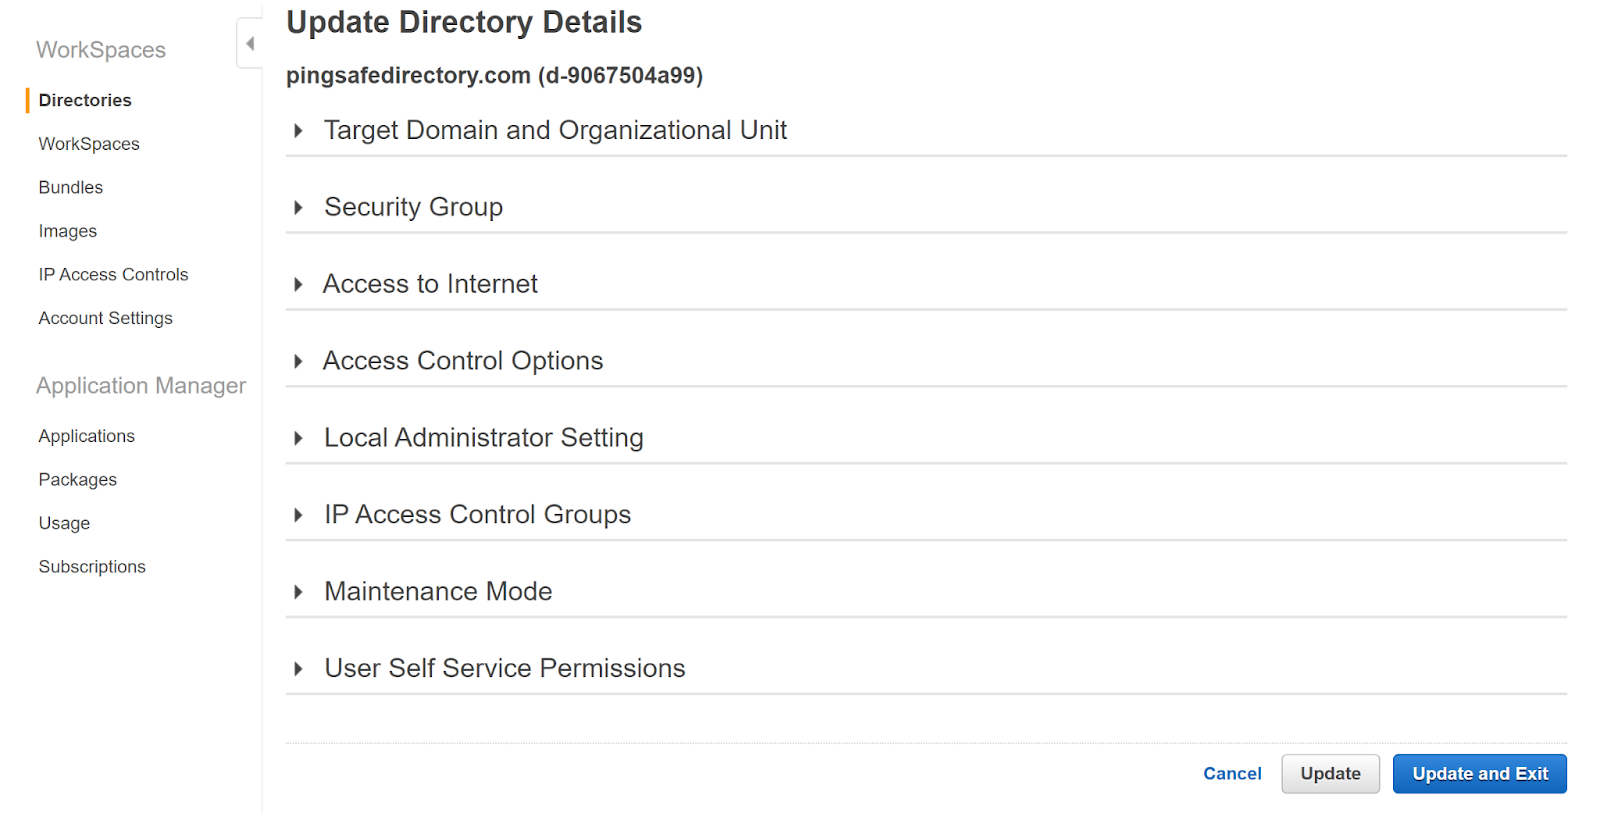Image resolution: width=1600 pixels, height=828 pixels.
Task: Collapse the left sidebar with the arrow icon
Action: tap(250, 44)
